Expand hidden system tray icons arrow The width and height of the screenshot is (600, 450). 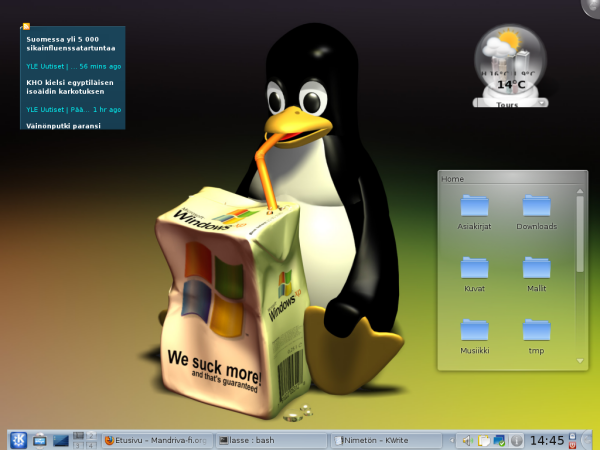451,440
